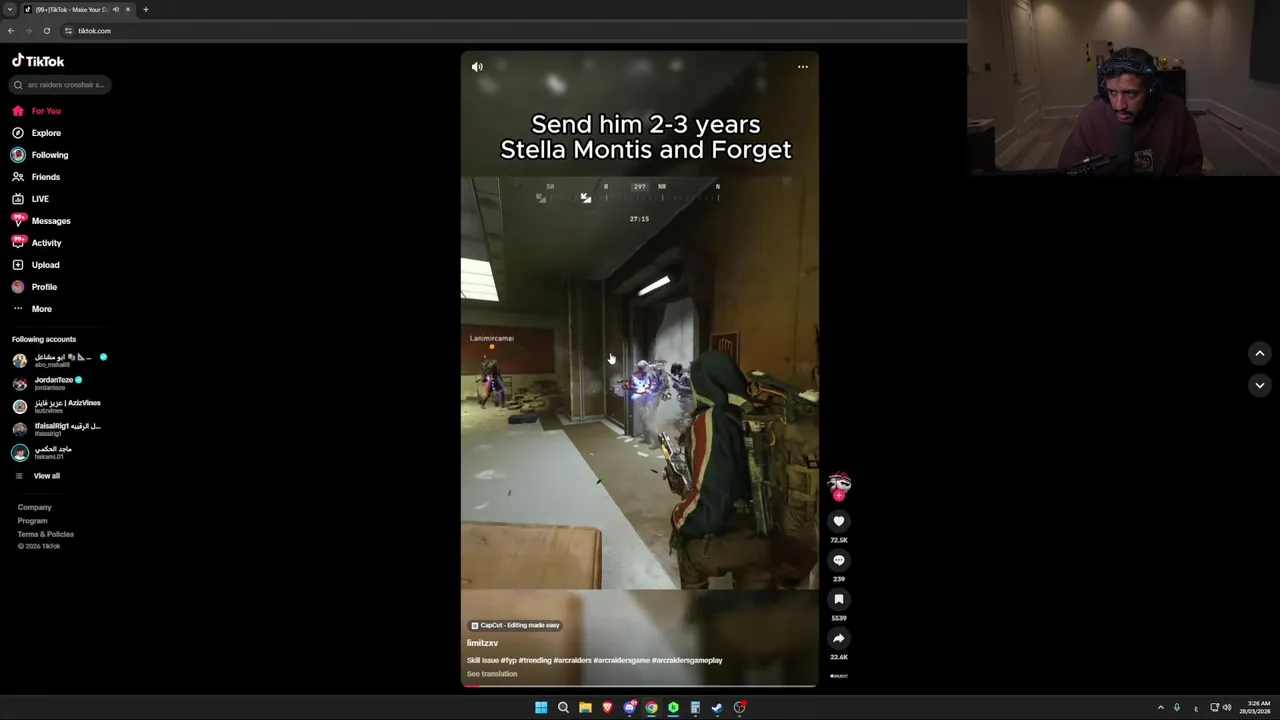The image size is (1280, 720).
Task: Open ifaisalrig1 following account
Action: 57,429
